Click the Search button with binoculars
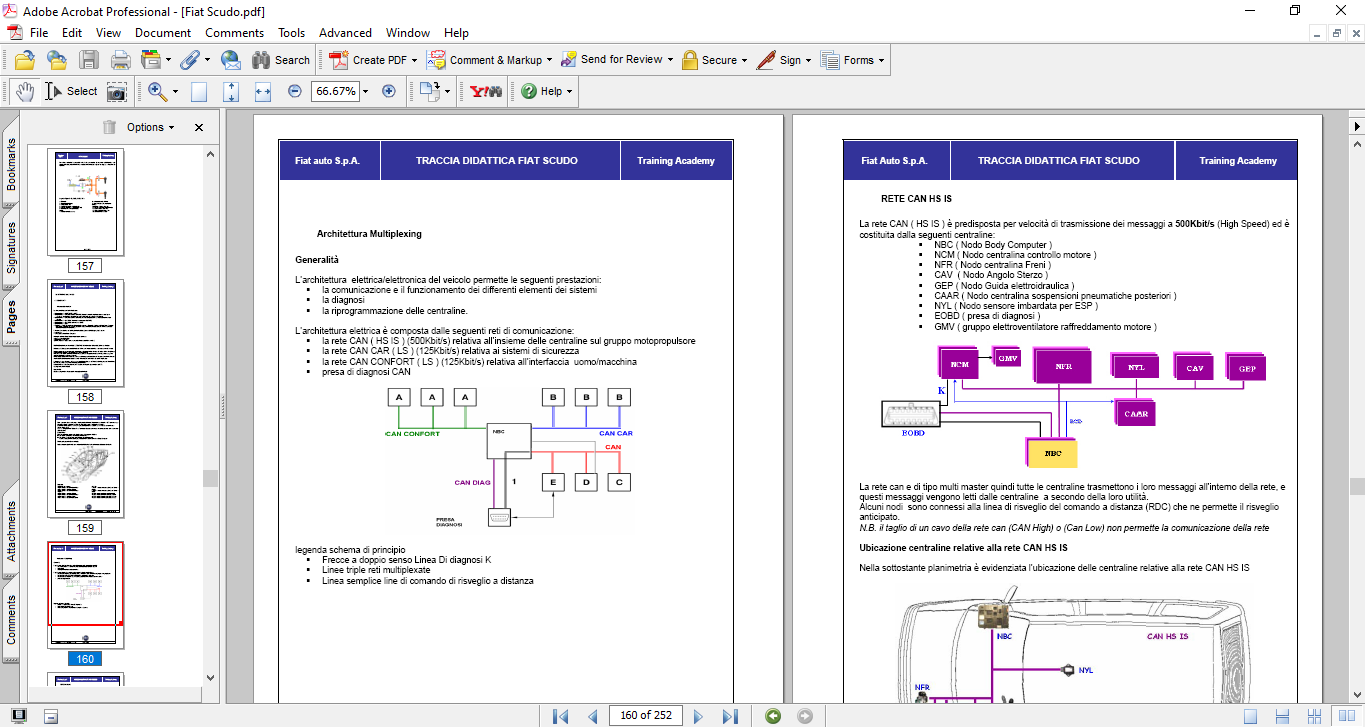 (x=281, y=60)
